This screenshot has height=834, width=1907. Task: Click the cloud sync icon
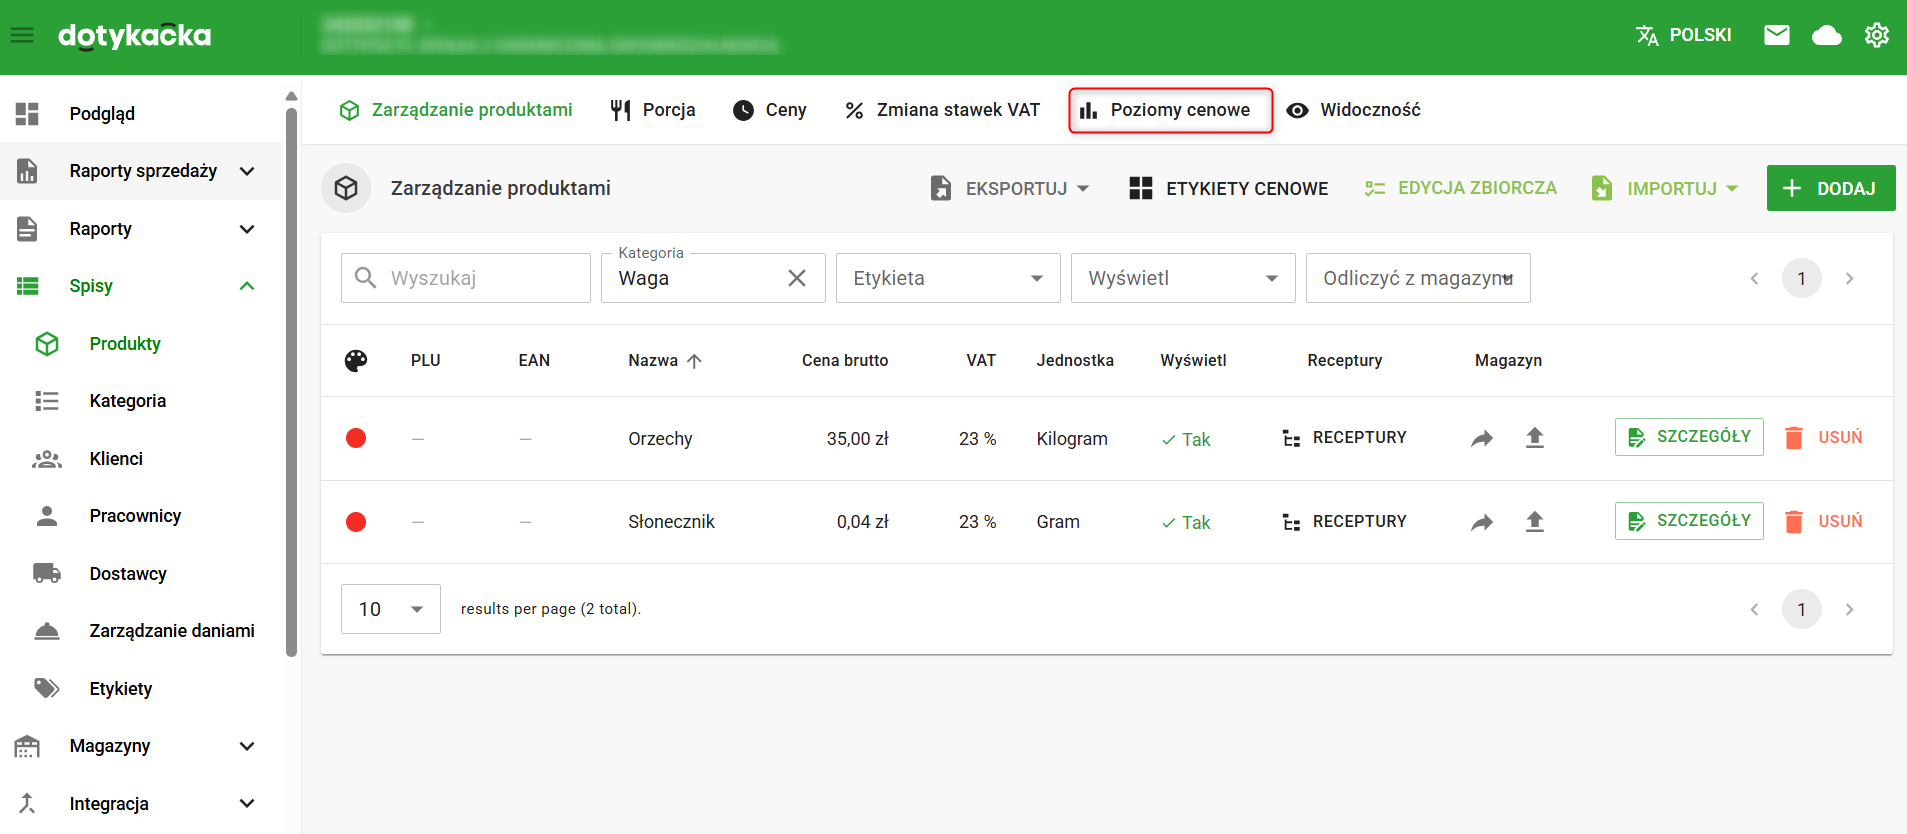tap(1827, 36)
